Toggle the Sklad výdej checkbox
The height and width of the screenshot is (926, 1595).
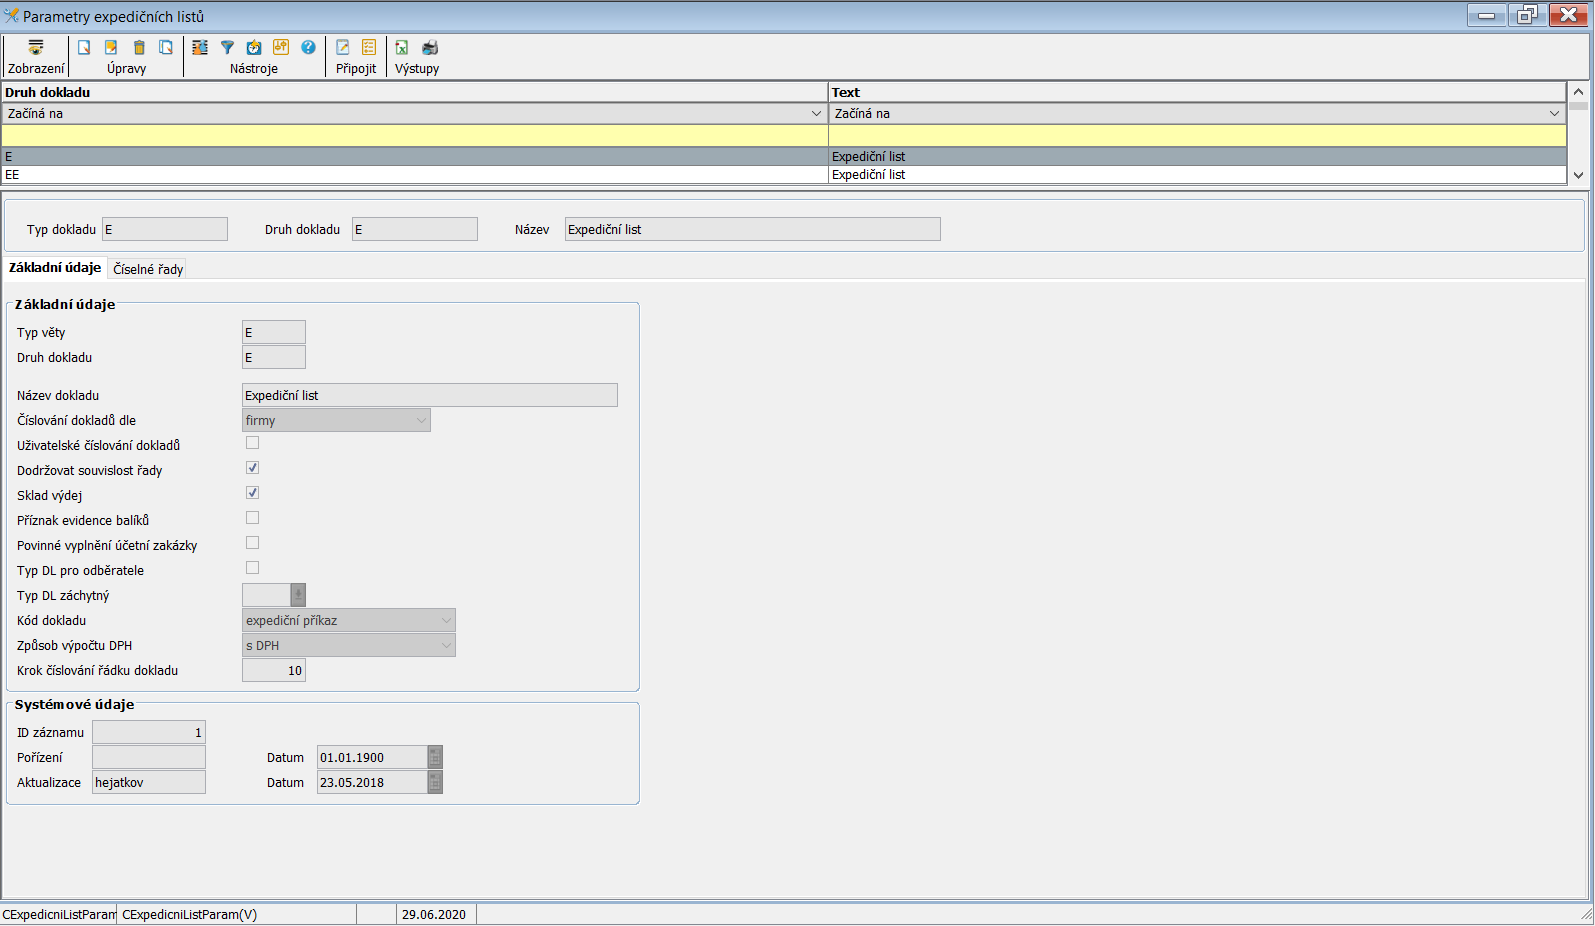click(x=252, y=493)
